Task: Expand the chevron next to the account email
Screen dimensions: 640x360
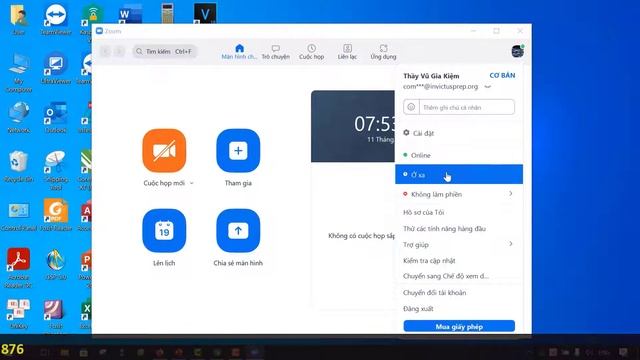Action: point(488,87)
